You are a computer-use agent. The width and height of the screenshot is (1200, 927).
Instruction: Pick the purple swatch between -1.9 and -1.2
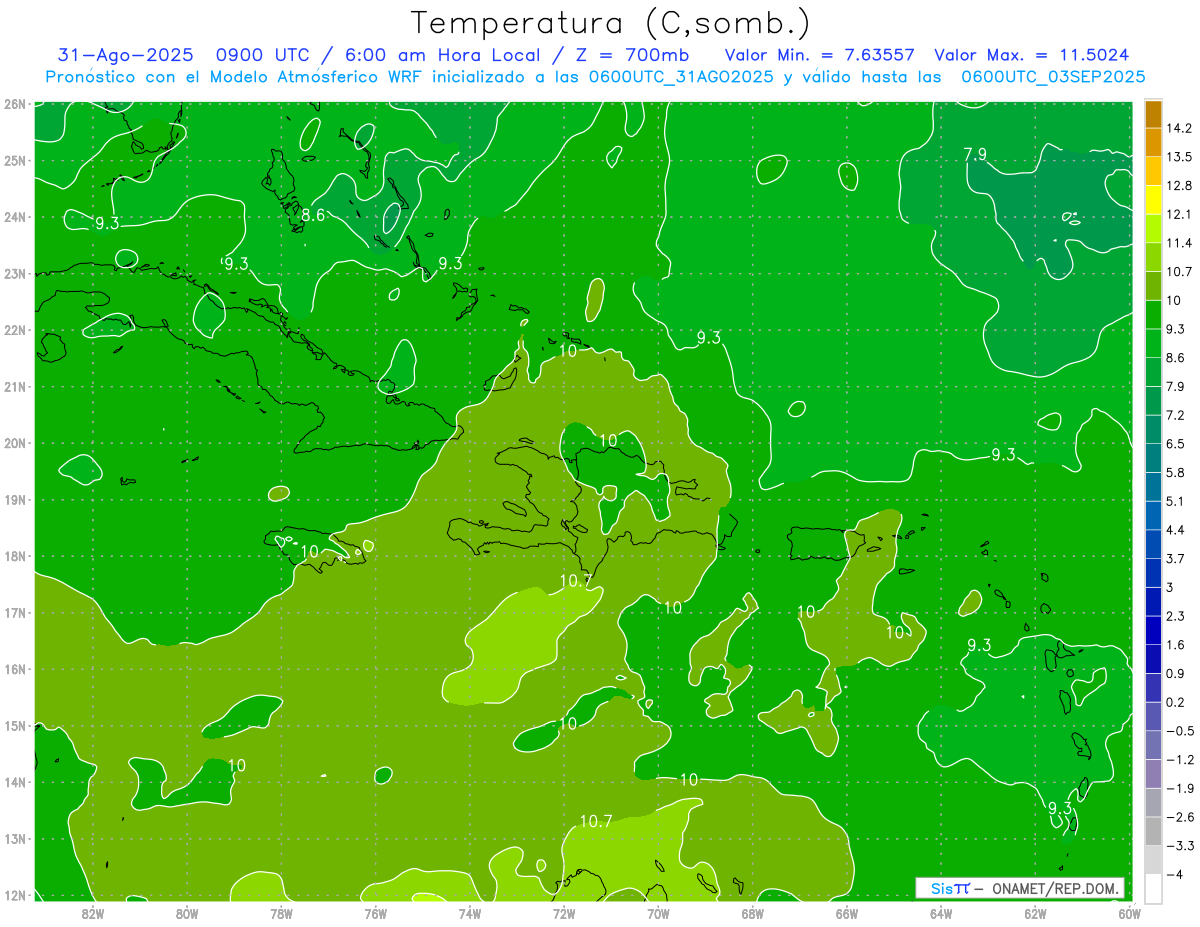1153,774
